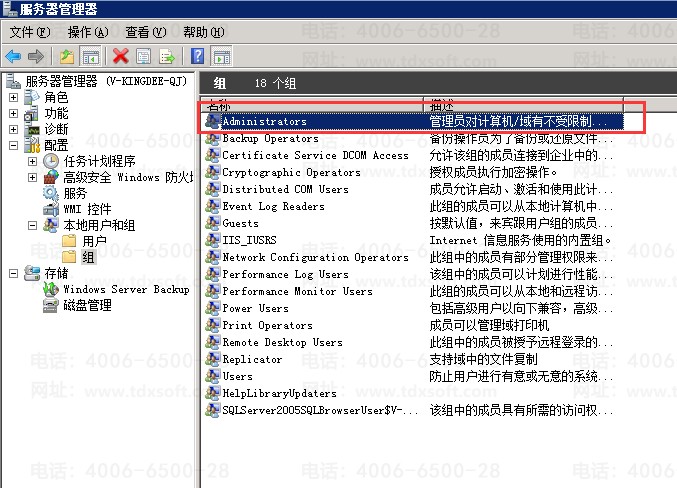This screenshot has height=488, width=677.
Task: Open the 文件(F) menu
Action: (30, 32)
